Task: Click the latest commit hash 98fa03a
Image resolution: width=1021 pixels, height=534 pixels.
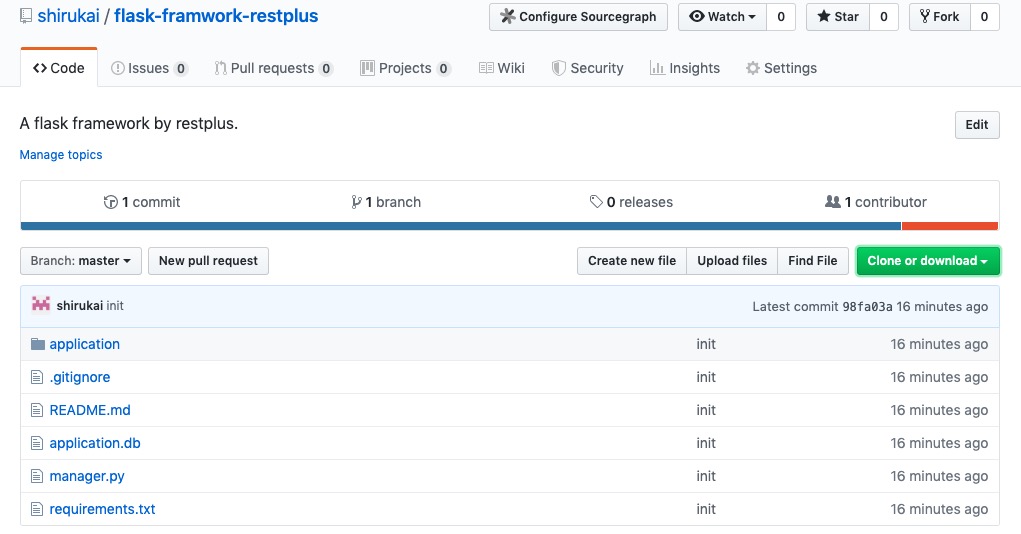Action: (867, 306)
